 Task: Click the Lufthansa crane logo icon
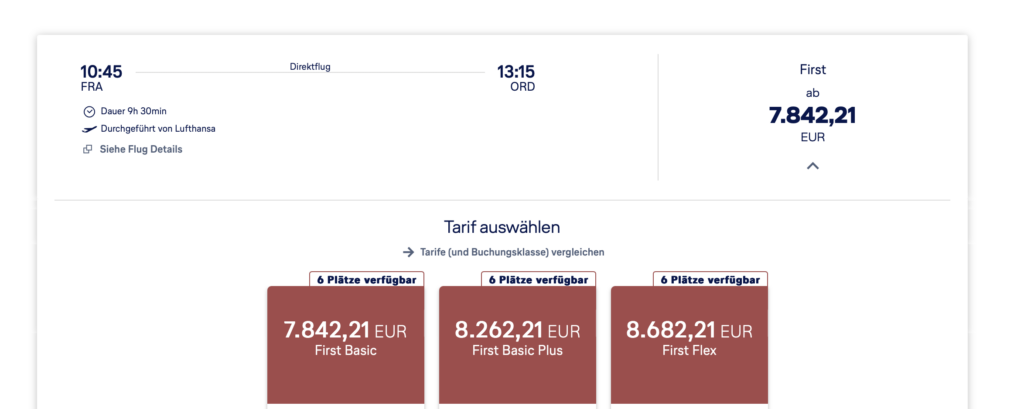89,129
